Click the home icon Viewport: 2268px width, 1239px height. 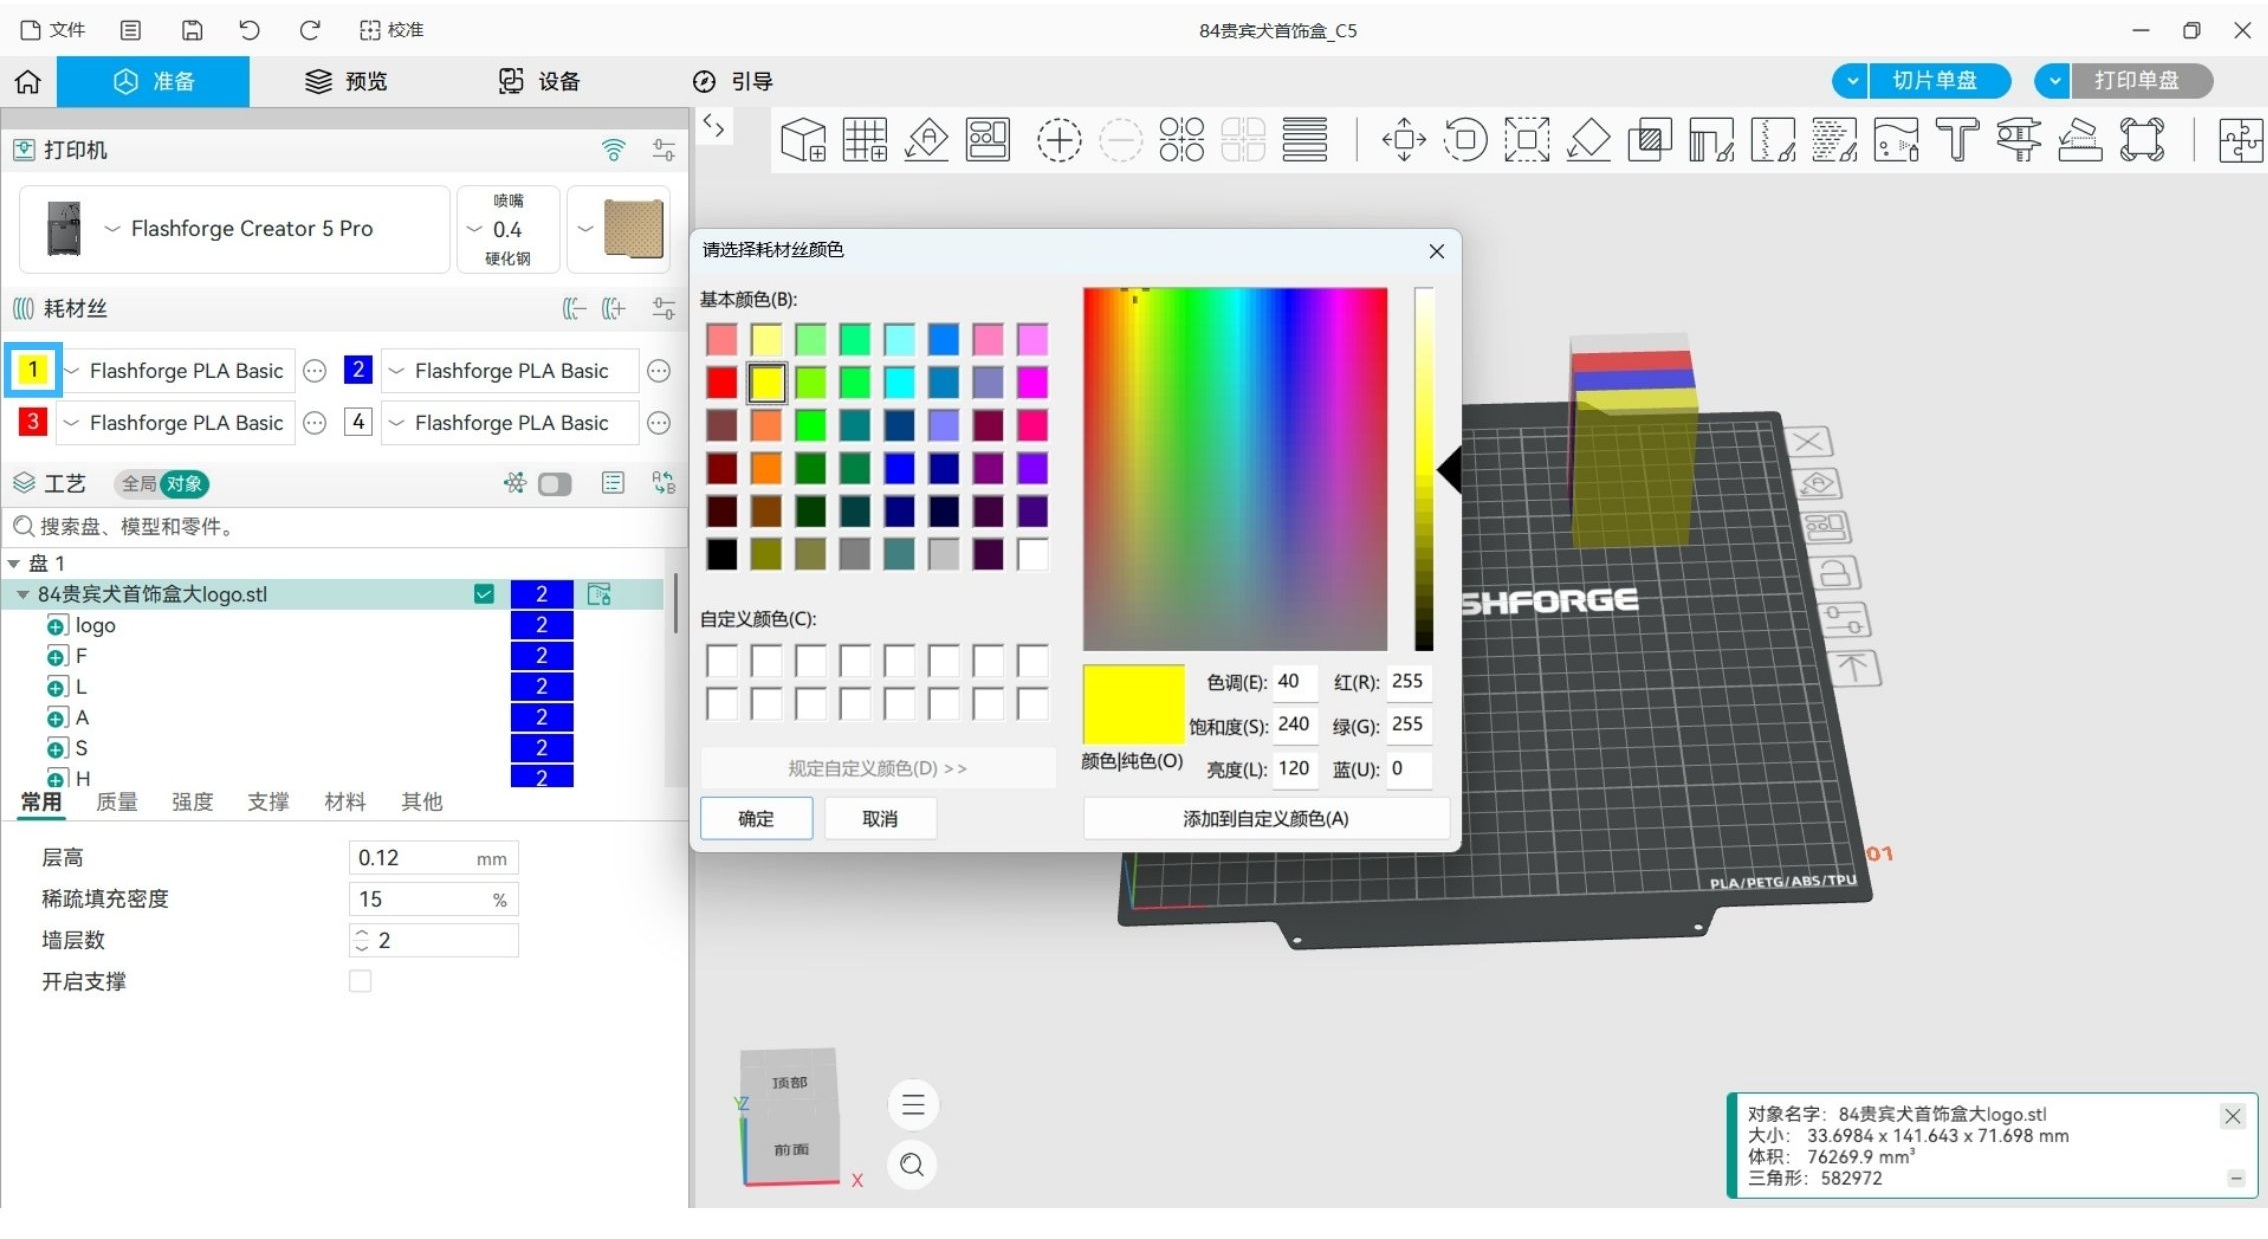(28, 81)
